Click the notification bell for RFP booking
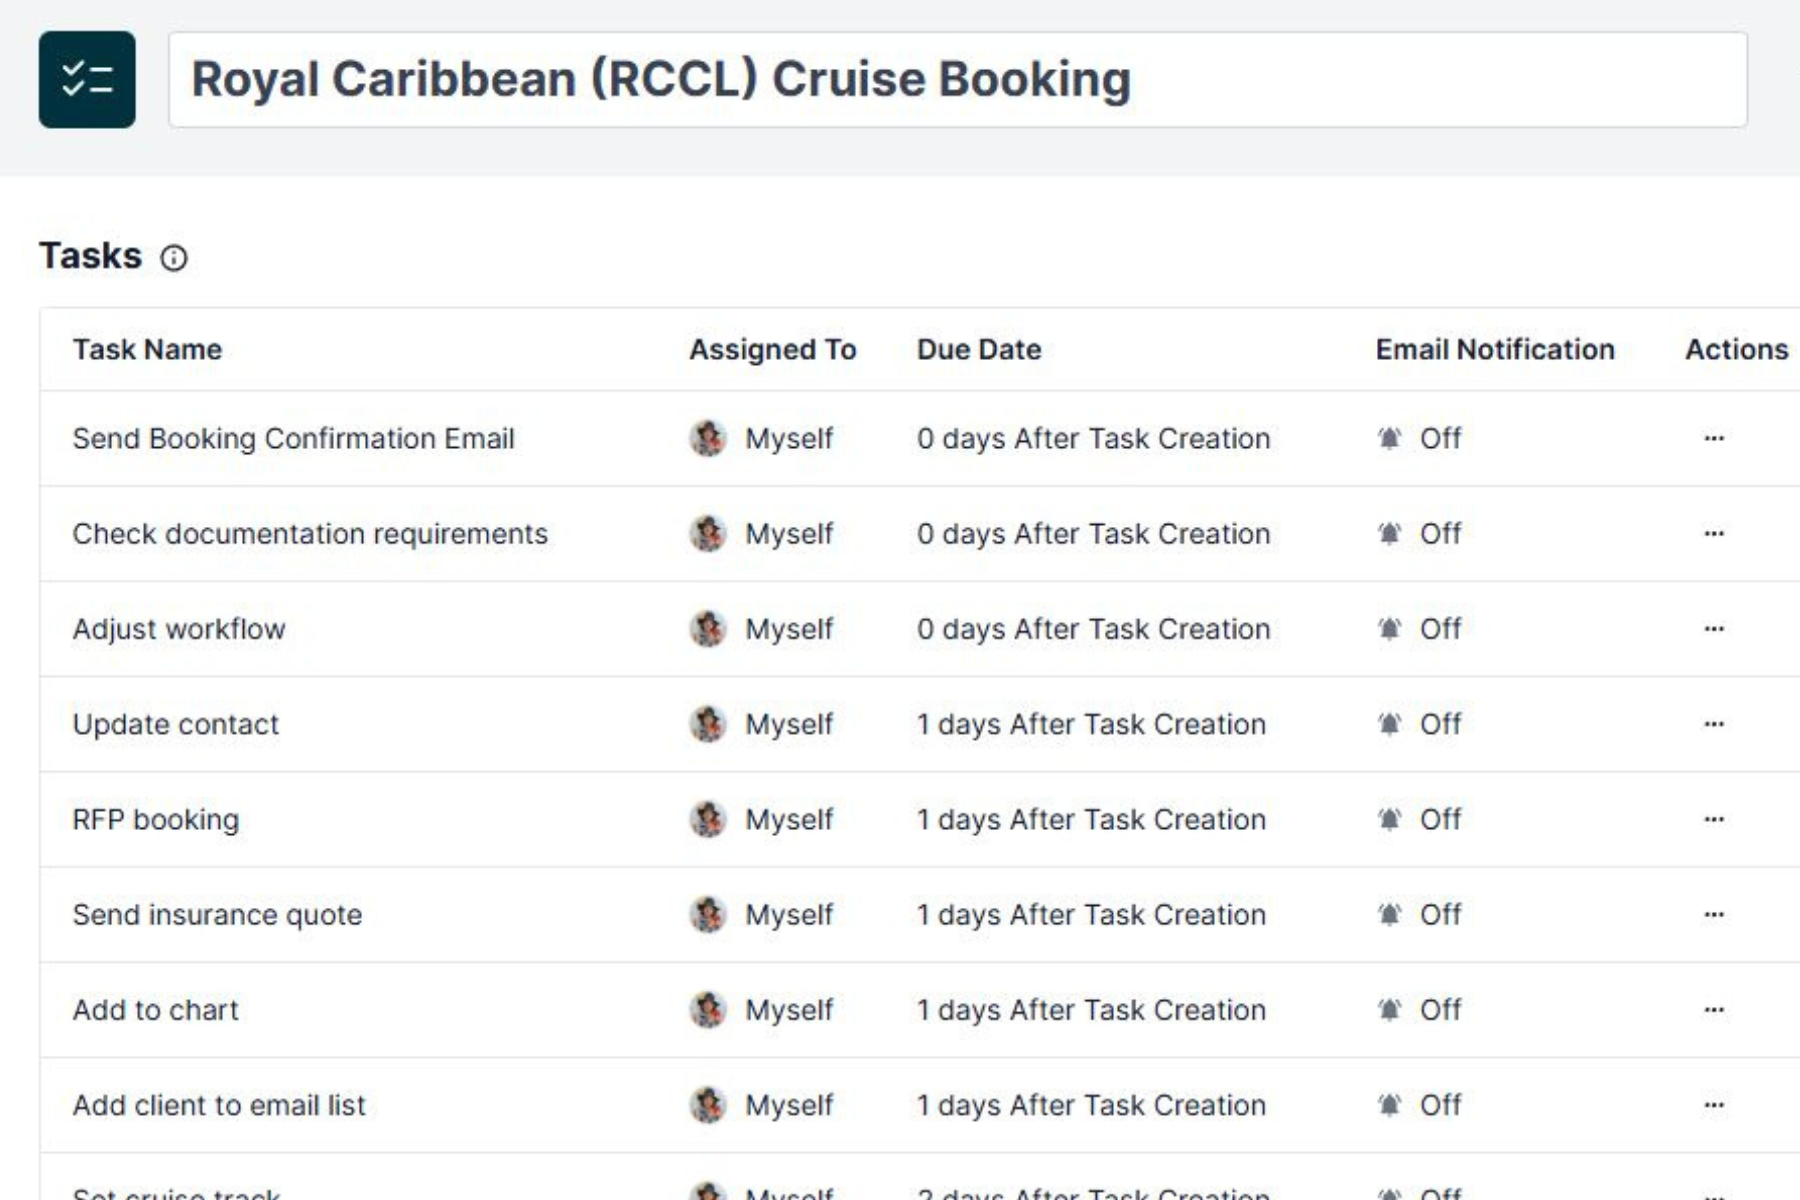 coord(1389,819)
